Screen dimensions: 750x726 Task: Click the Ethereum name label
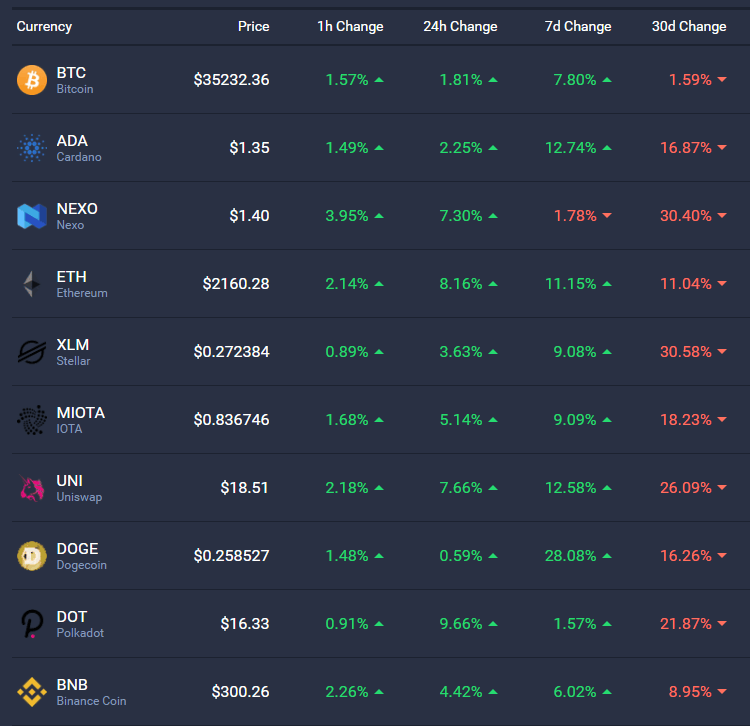pyautogui.click(x=82, y=293)
